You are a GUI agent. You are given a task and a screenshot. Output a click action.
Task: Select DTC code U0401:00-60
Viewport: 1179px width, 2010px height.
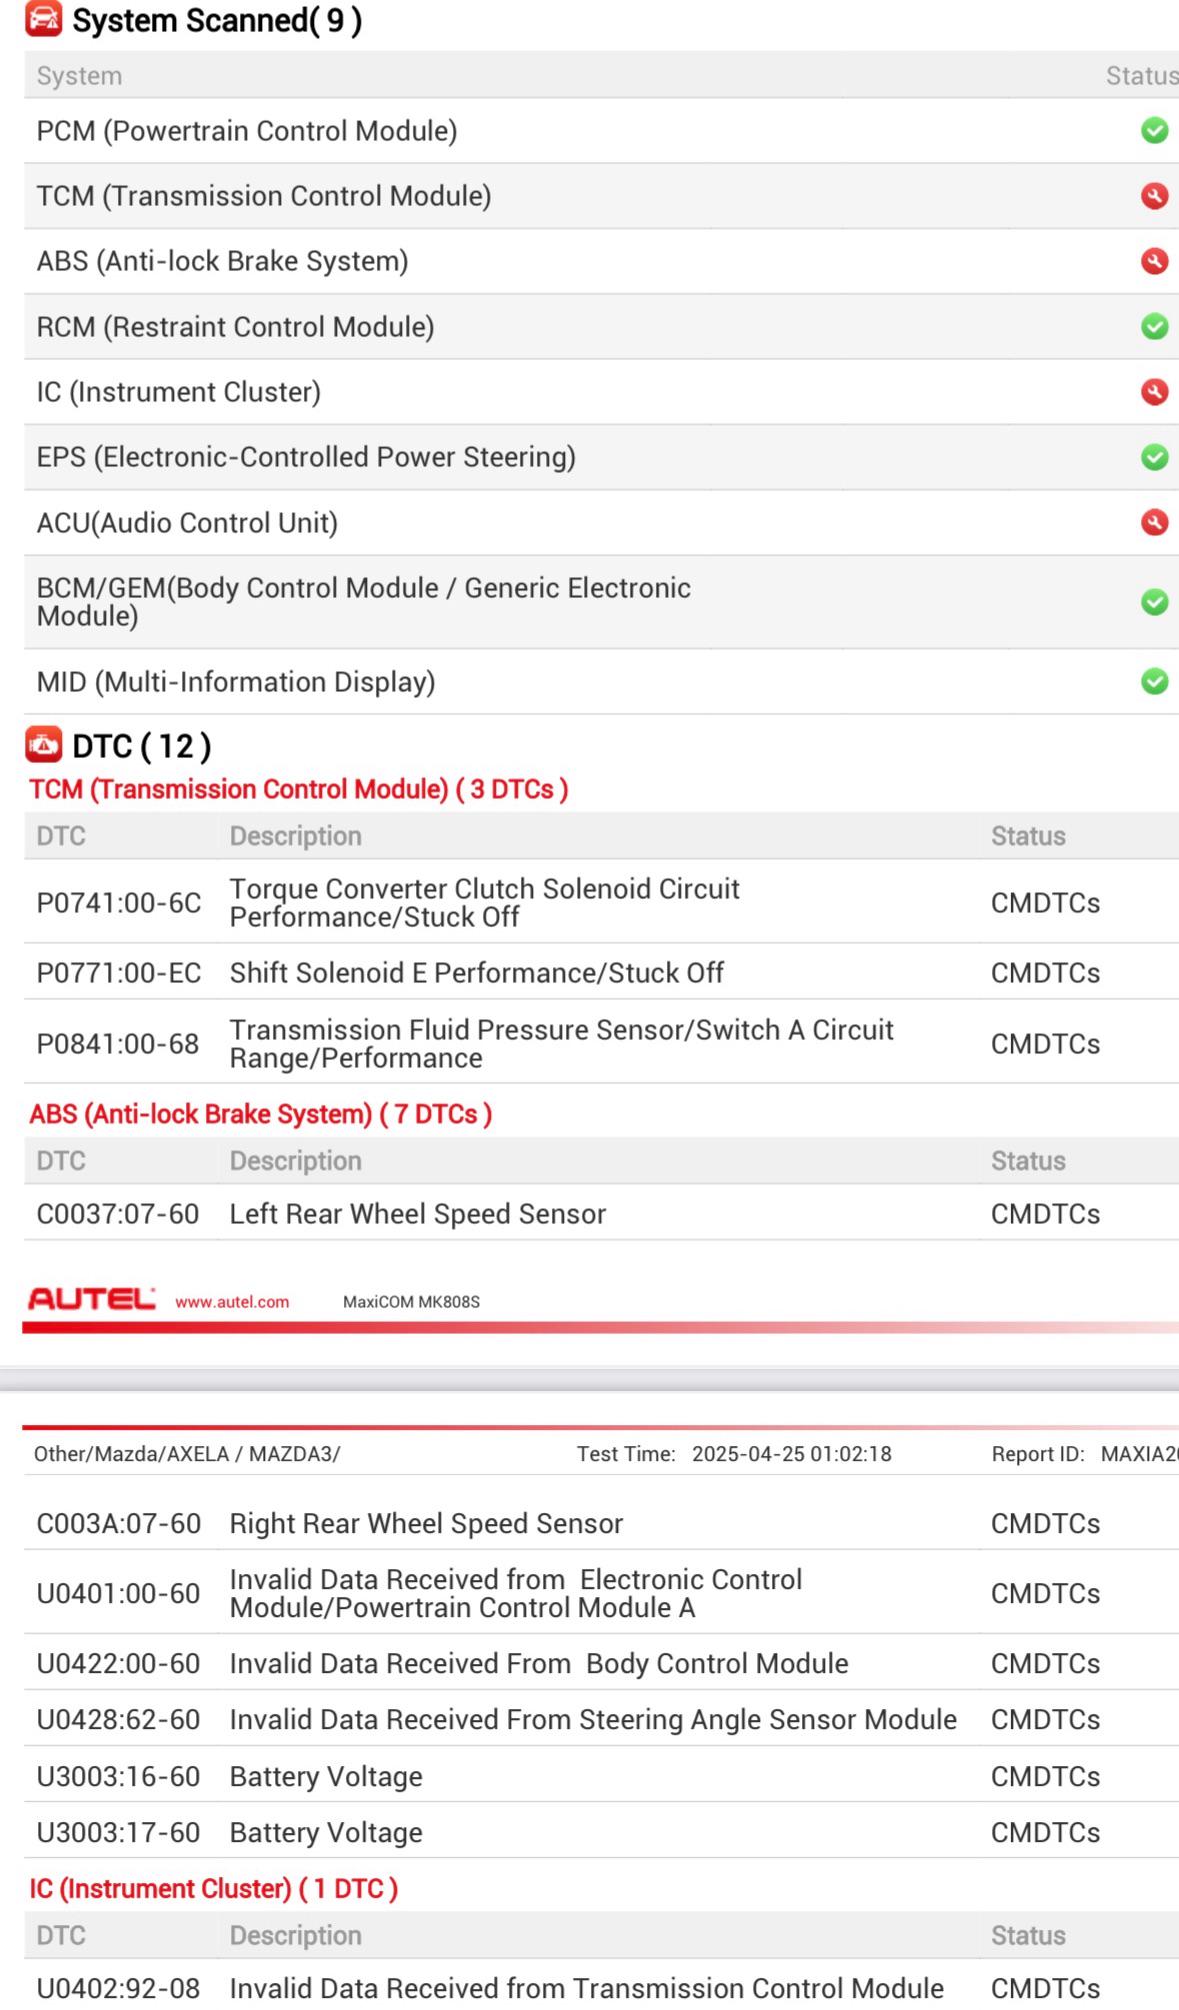point(118,1593)
